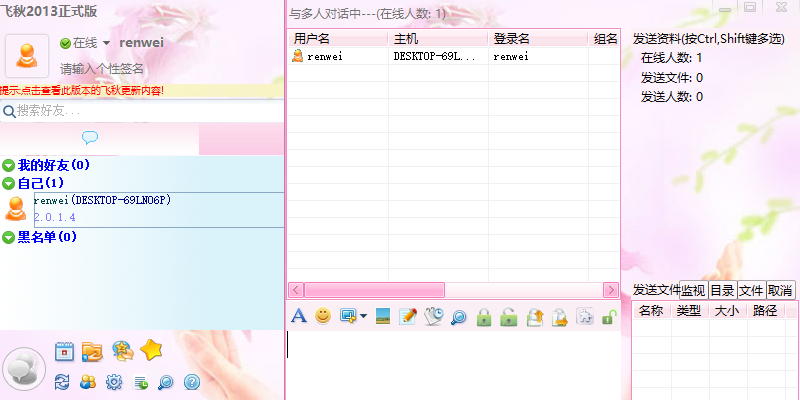Open the orange shared folder icon
The height and width of the screenshot is (400, 800).
coord(92,350)
